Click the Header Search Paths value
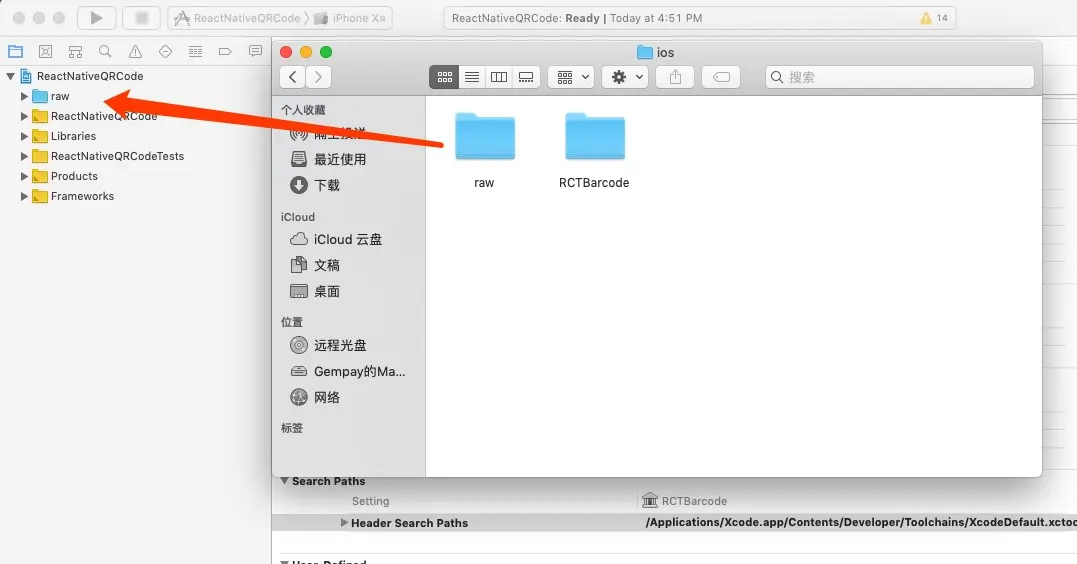 pyautogui.click(x=861, y=522)
